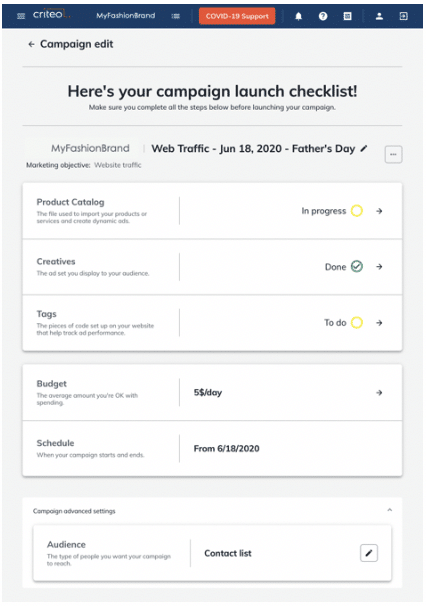This screenshot has height=606, width=426.
Task: Open the hamburger menu beside Criteo logo
Action: [x=21, y=16]
